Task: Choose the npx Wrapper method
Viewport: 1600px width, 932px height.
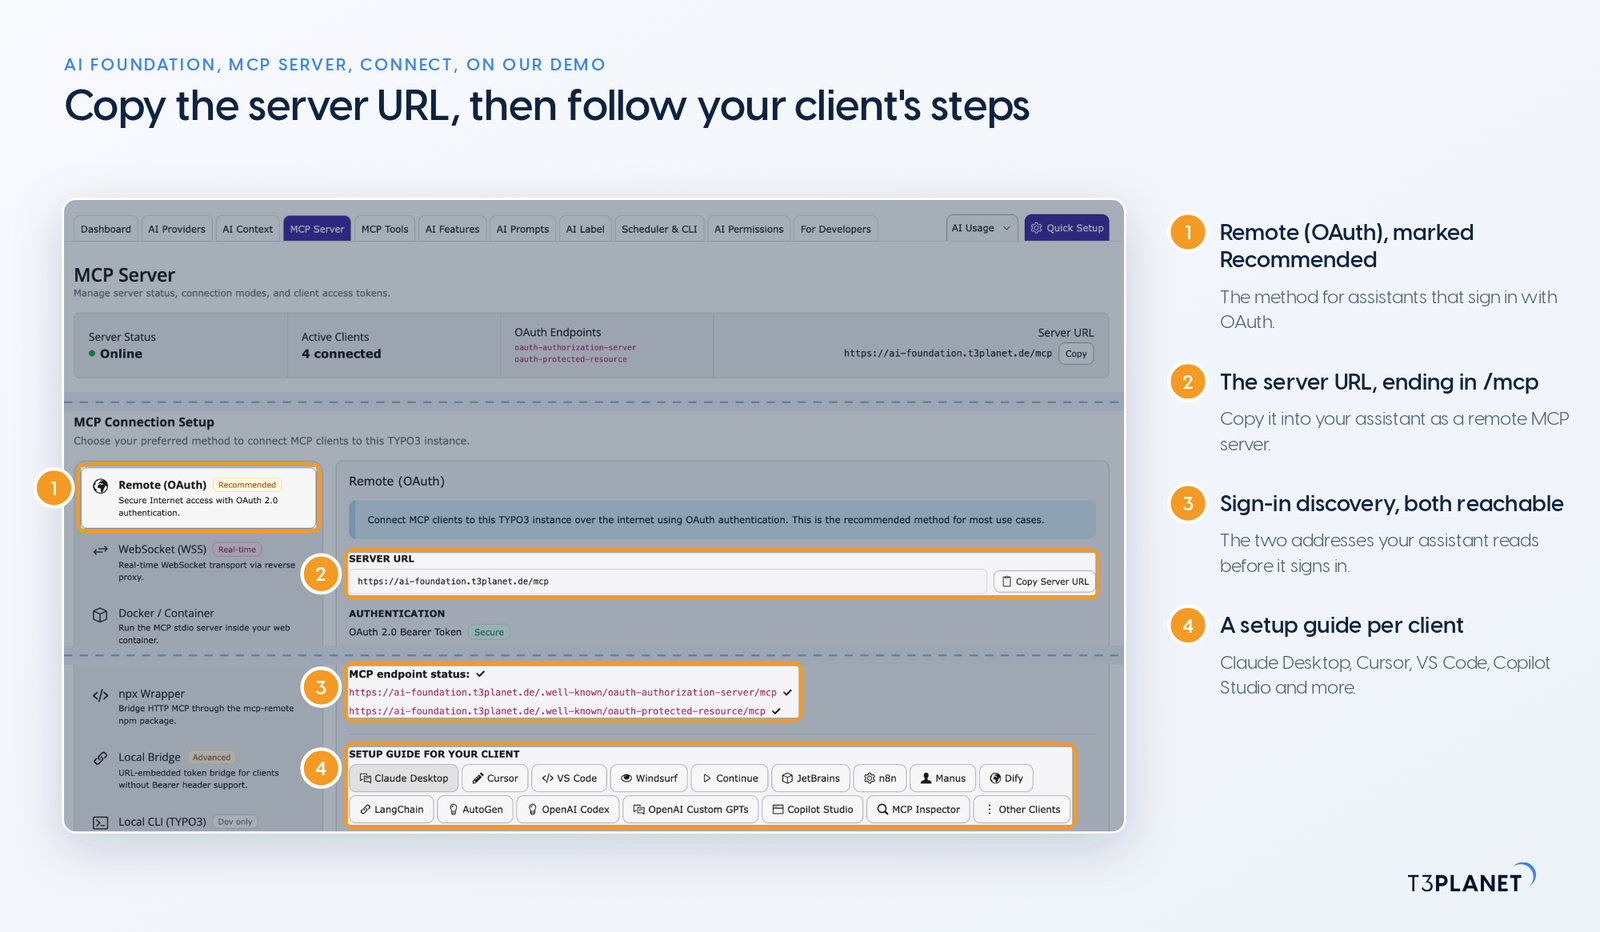Action: pos(198,706)
